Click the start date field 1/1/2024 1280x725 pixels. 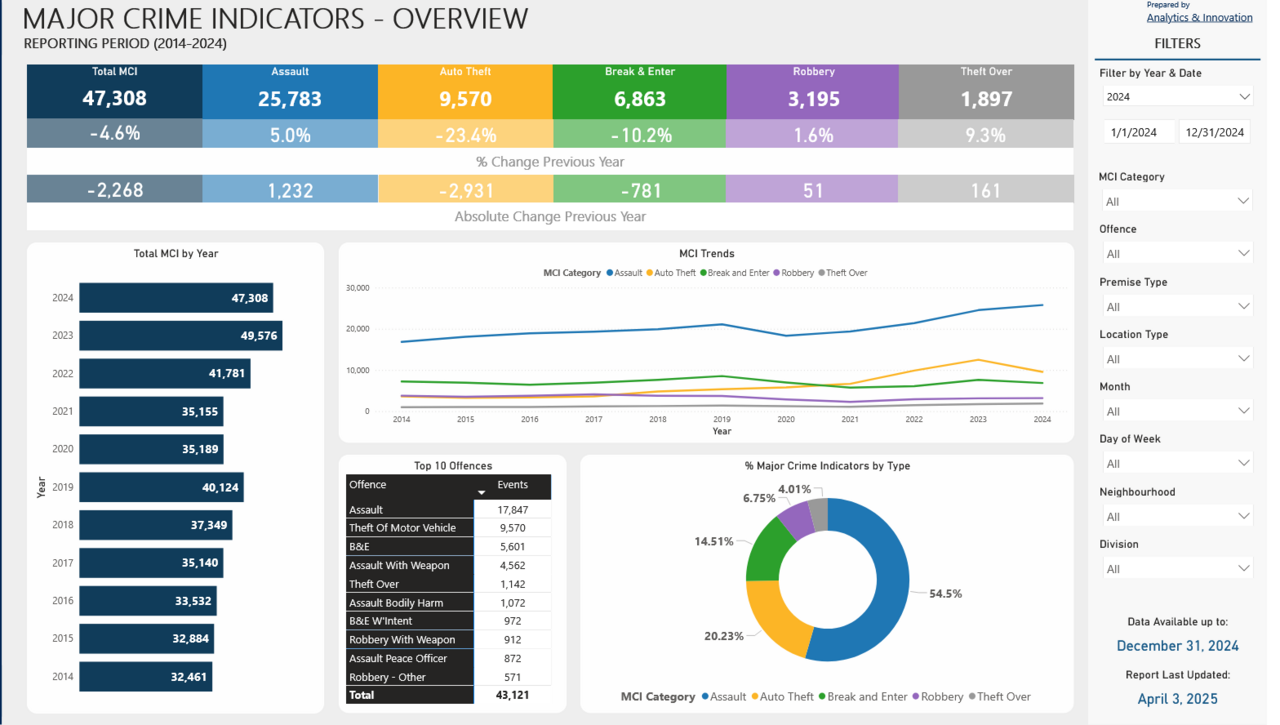(x=1138, y=132)
